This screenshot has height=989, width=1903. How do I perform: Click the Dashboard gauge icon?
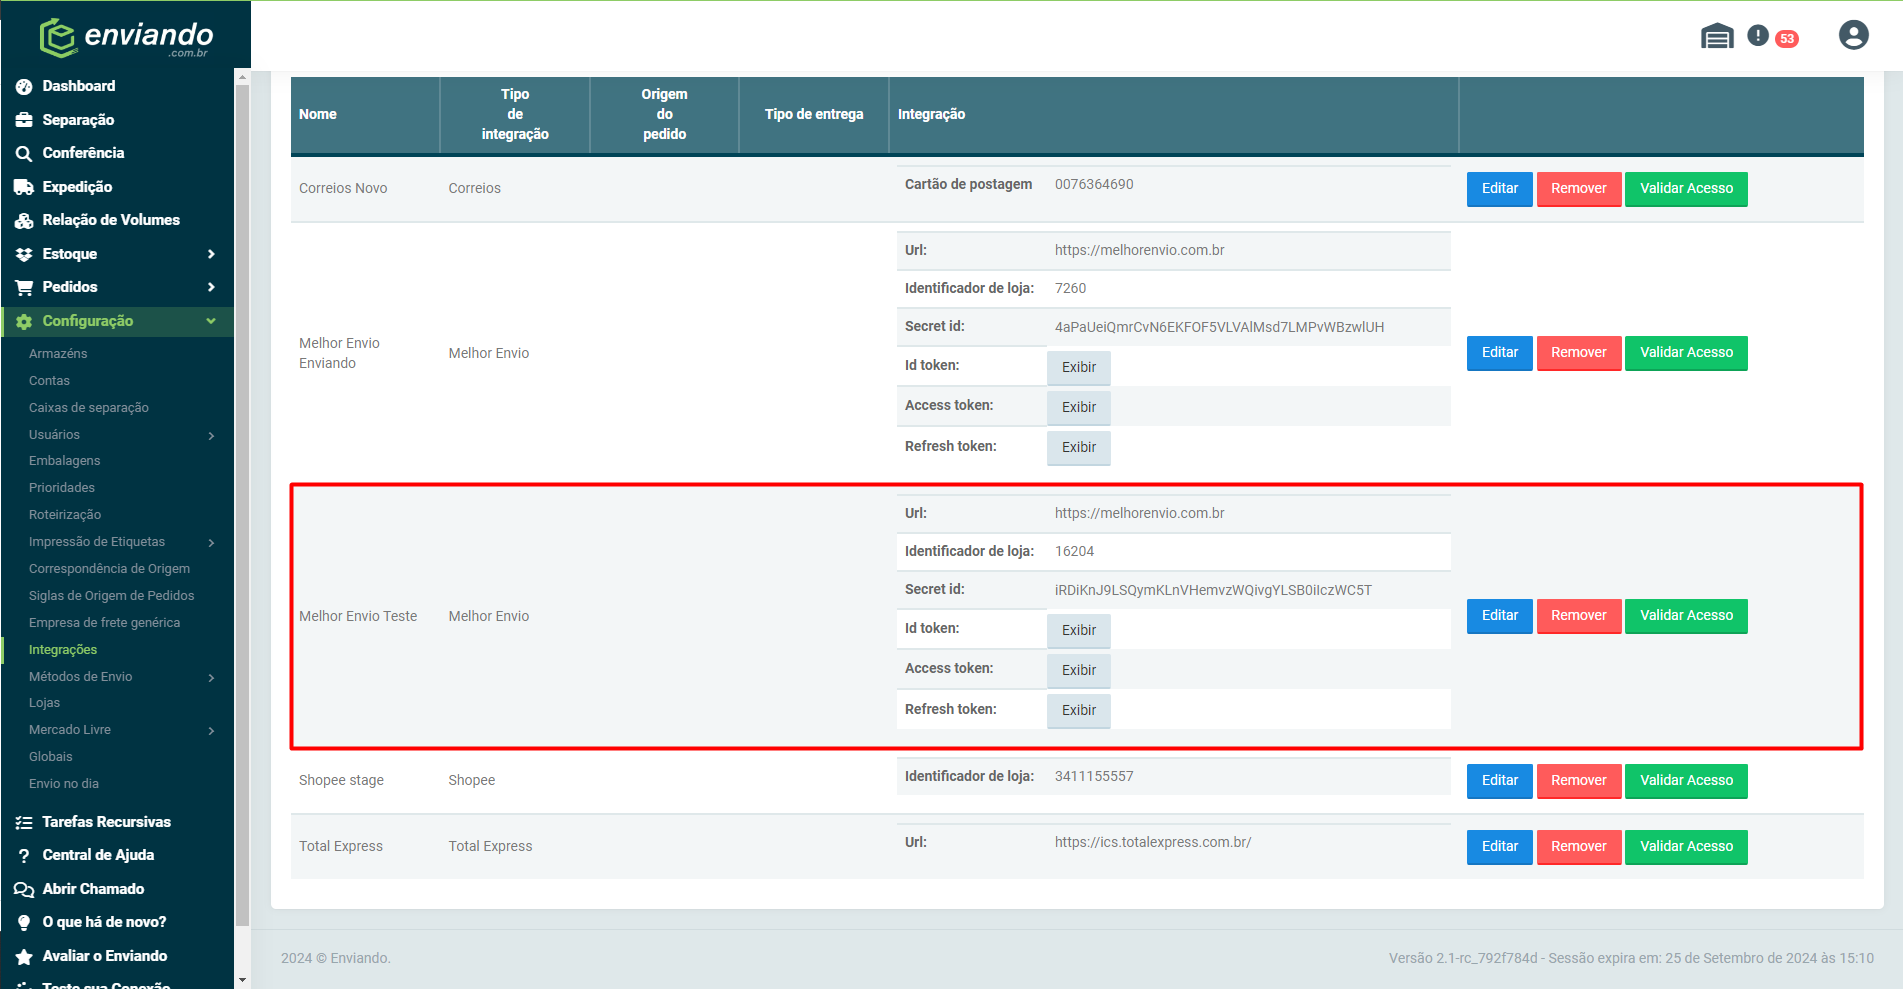click(x=24, y=87)
